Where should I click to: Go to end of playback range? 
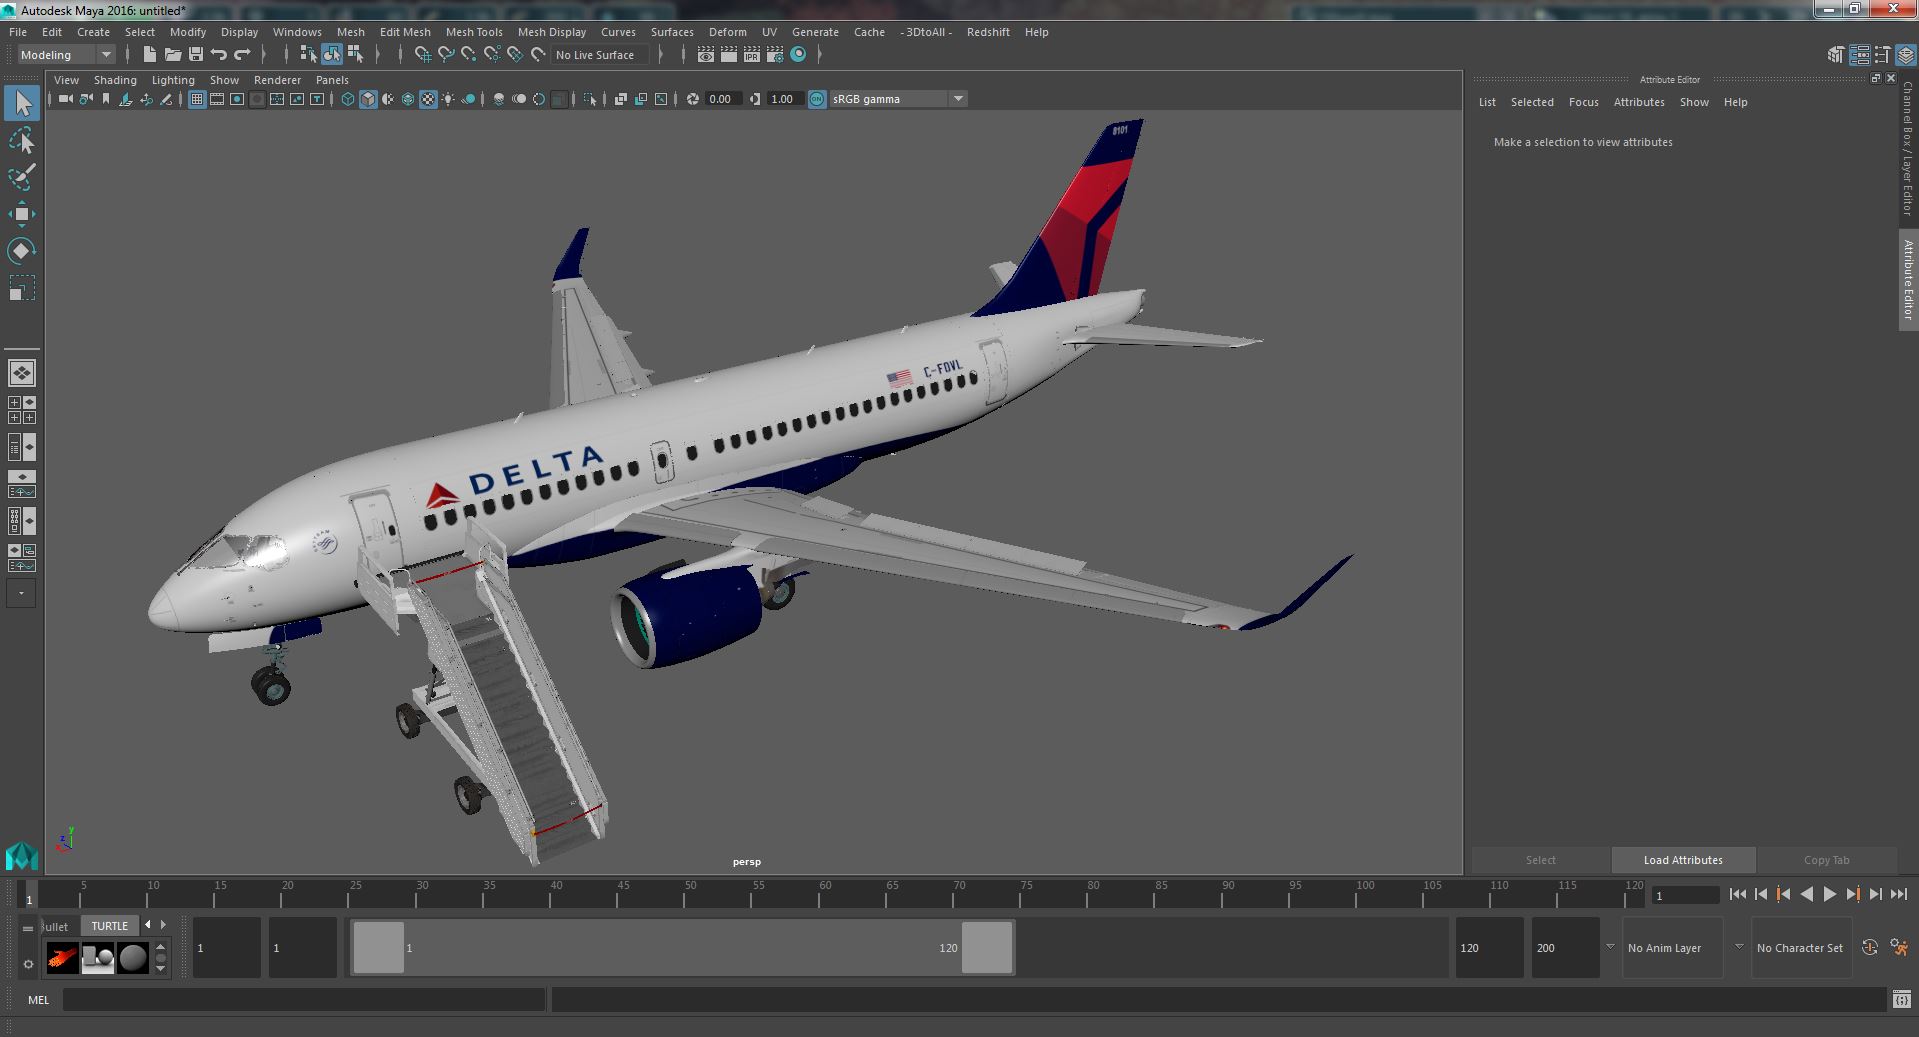click(x=1898, y=895)
